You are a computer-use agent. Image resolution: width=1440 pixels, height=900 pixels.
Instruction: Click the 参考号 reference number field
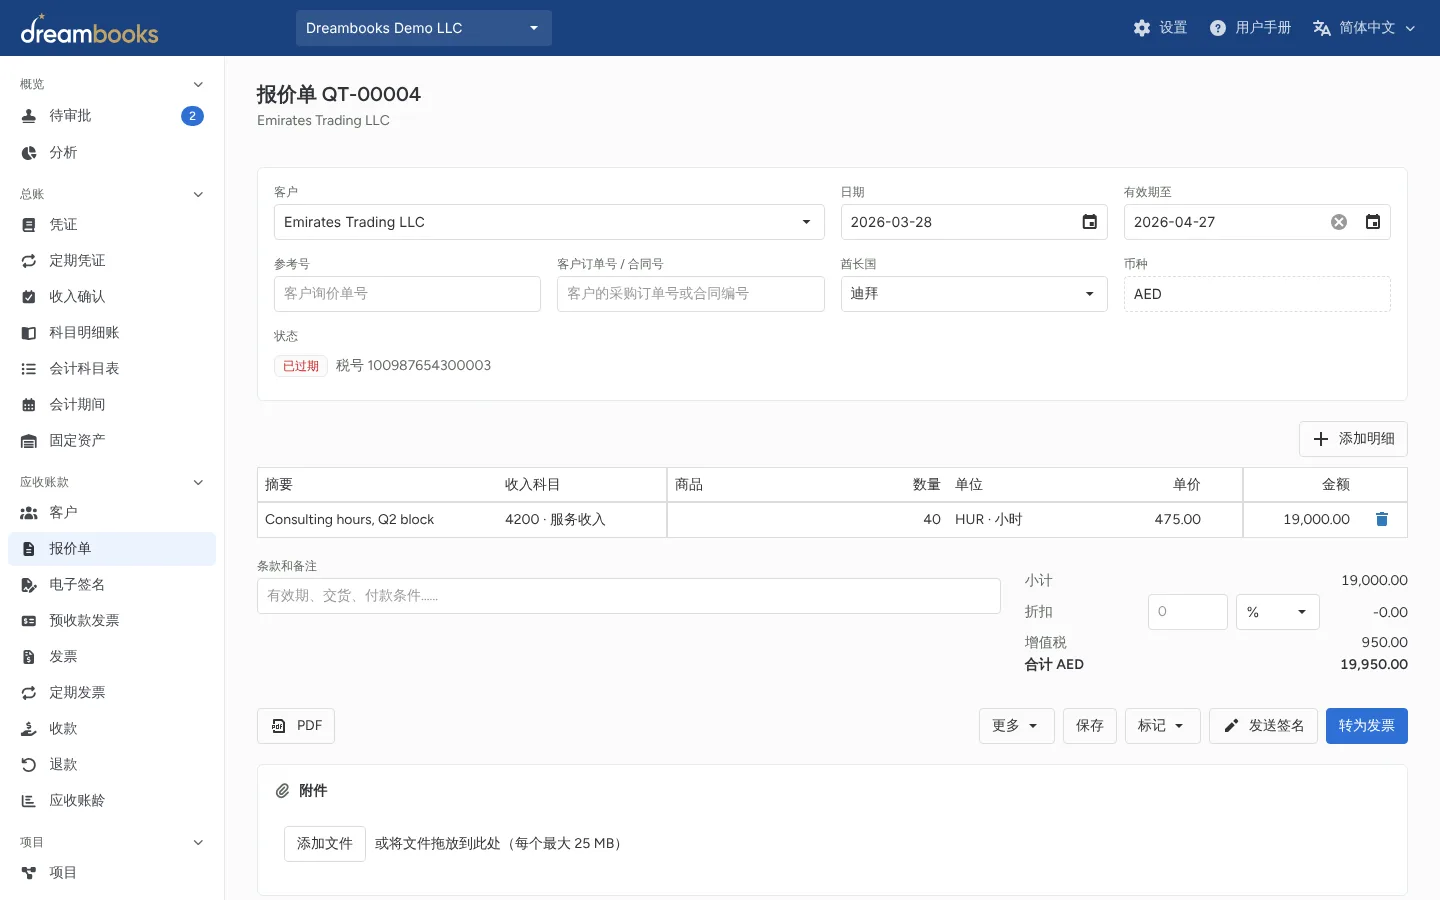407,294
